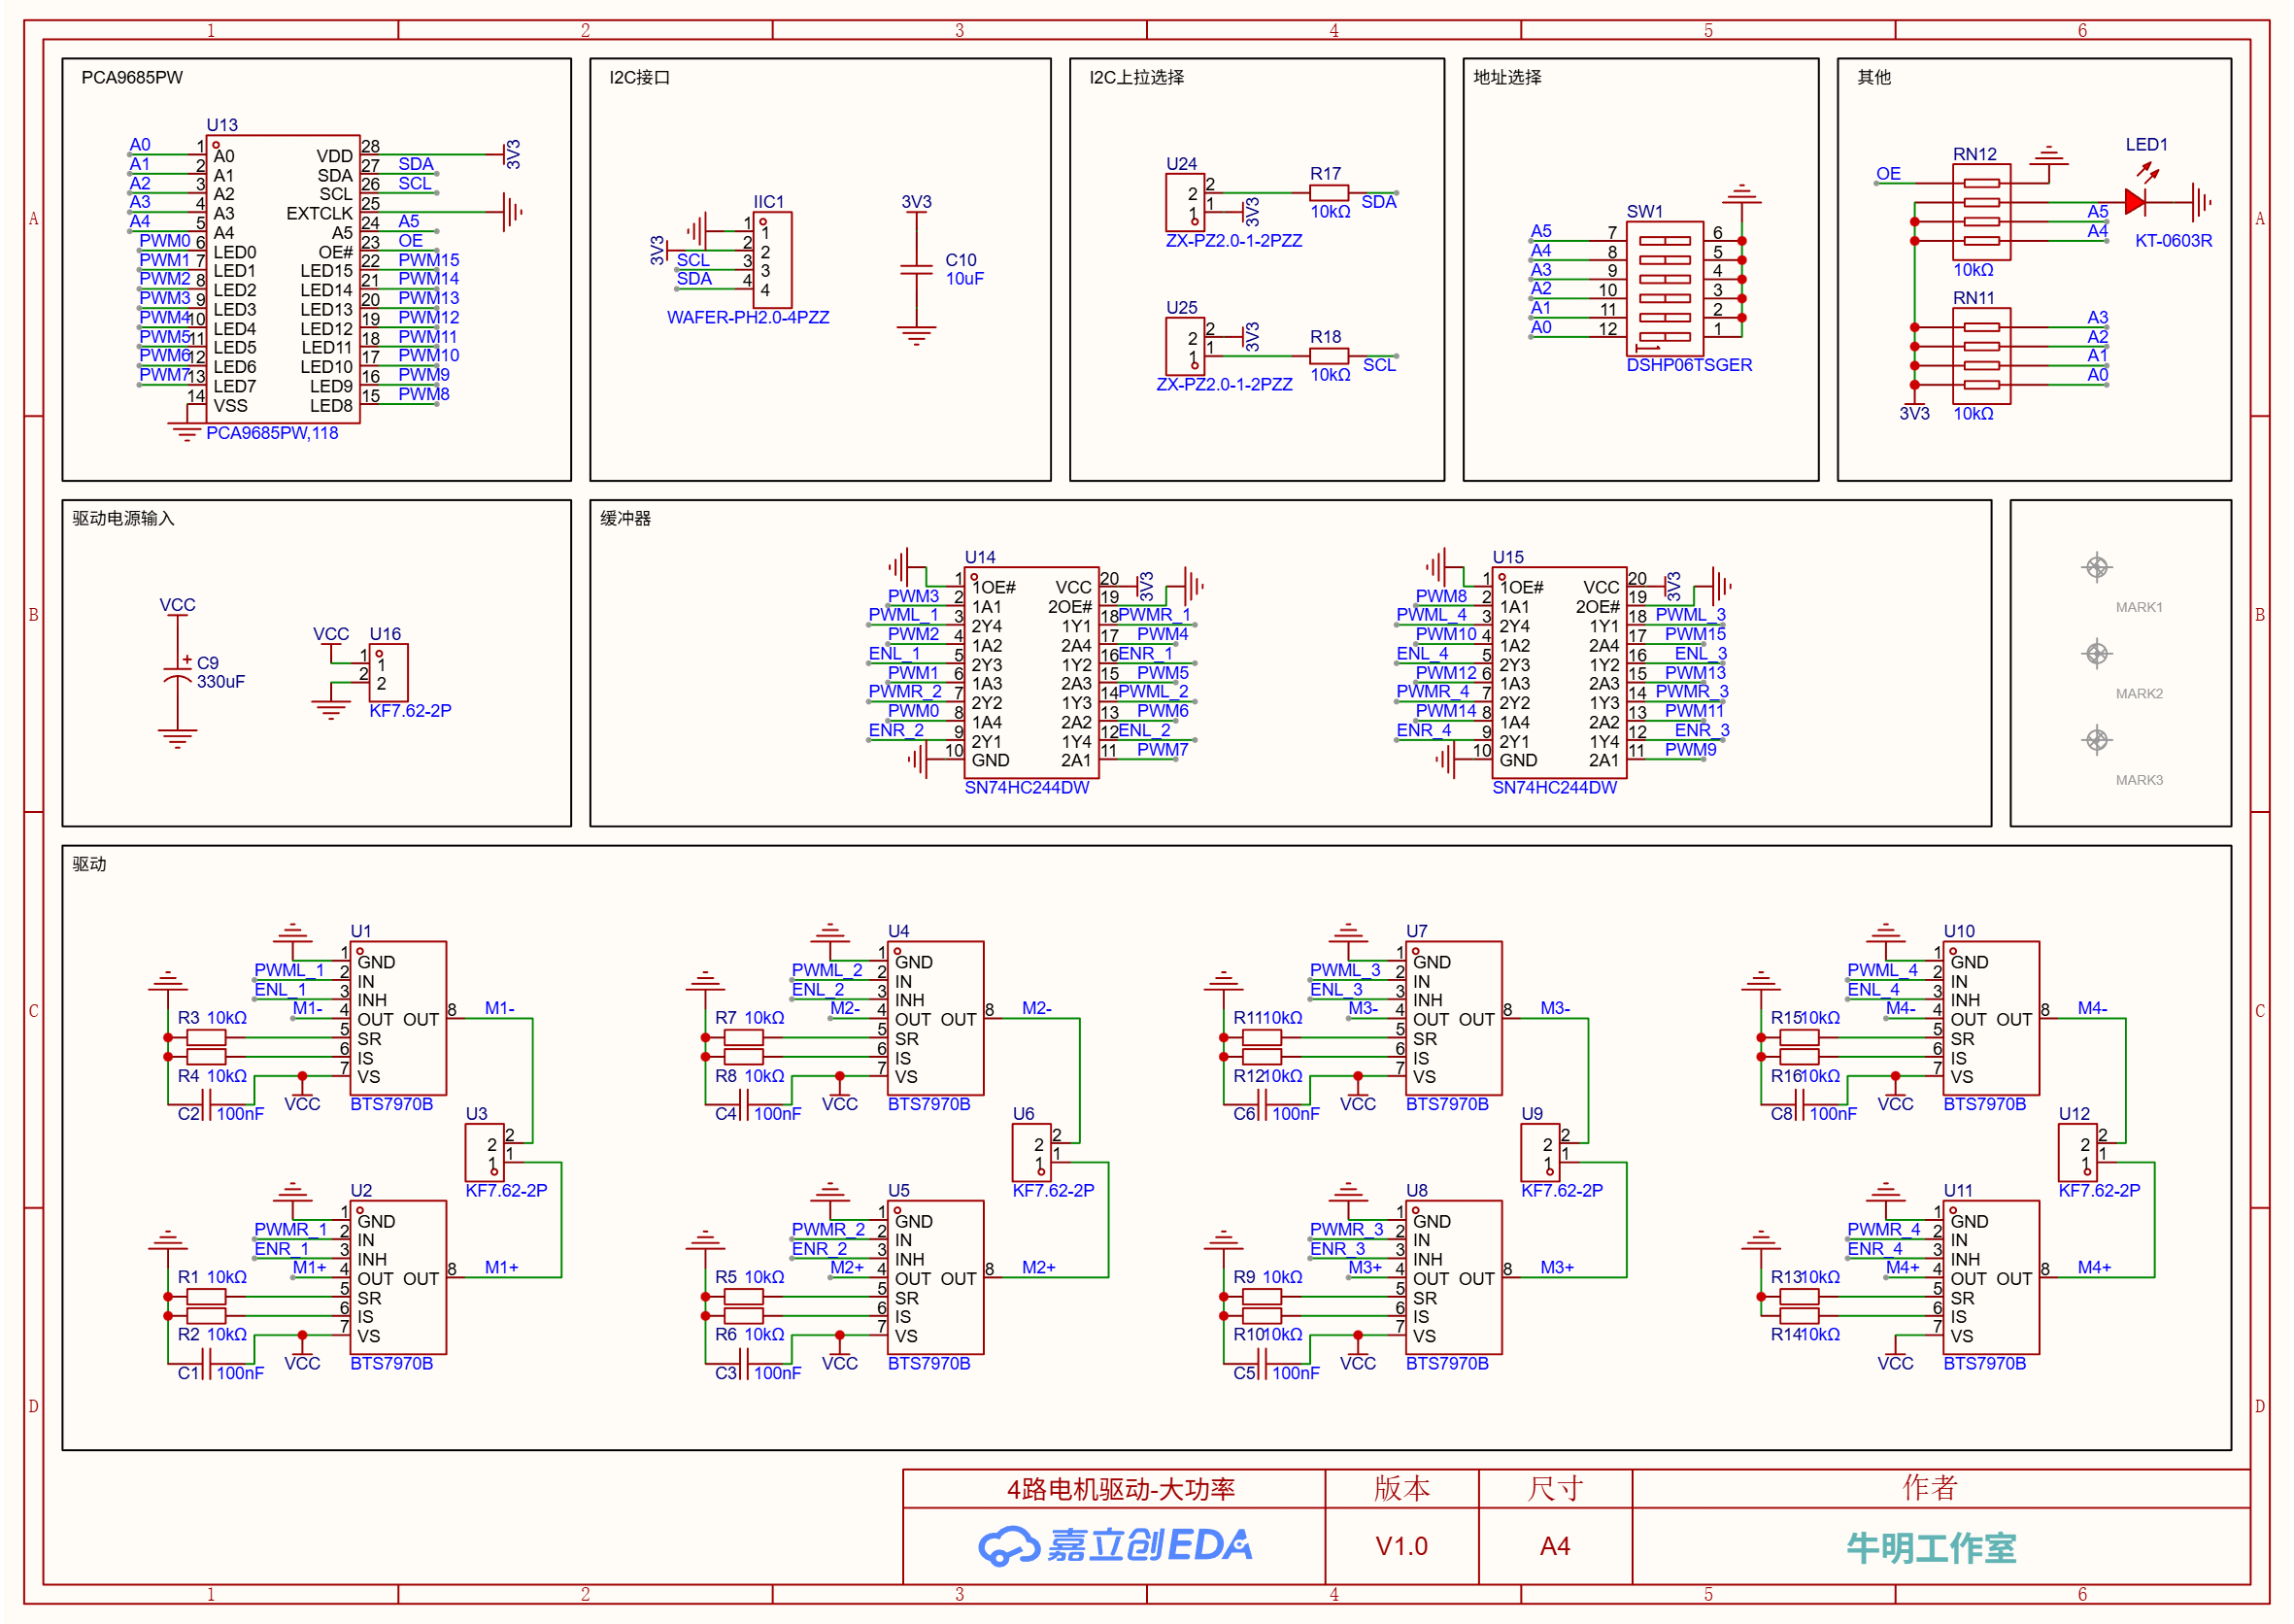Click the 尺寸 header cell

(1554, 1488)
